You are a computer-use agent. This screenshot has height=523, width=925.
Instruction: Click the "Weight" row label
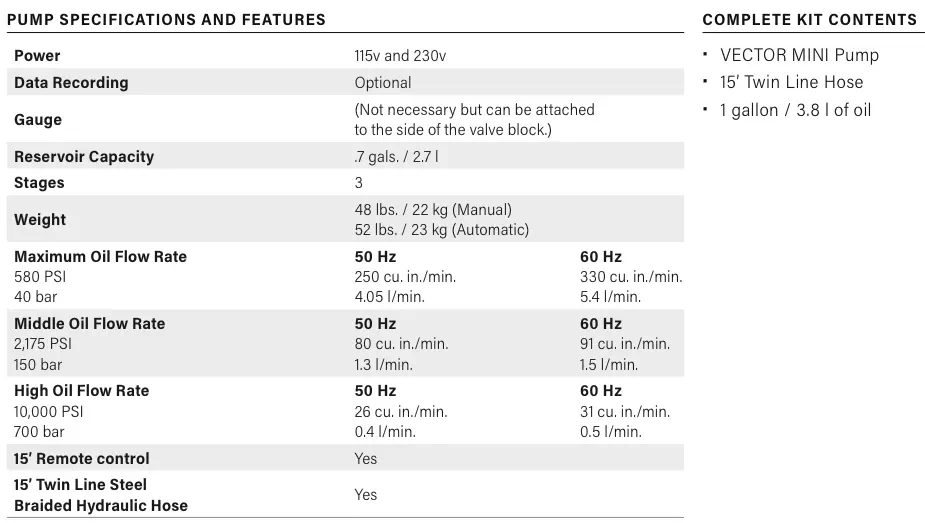point(40,219)
